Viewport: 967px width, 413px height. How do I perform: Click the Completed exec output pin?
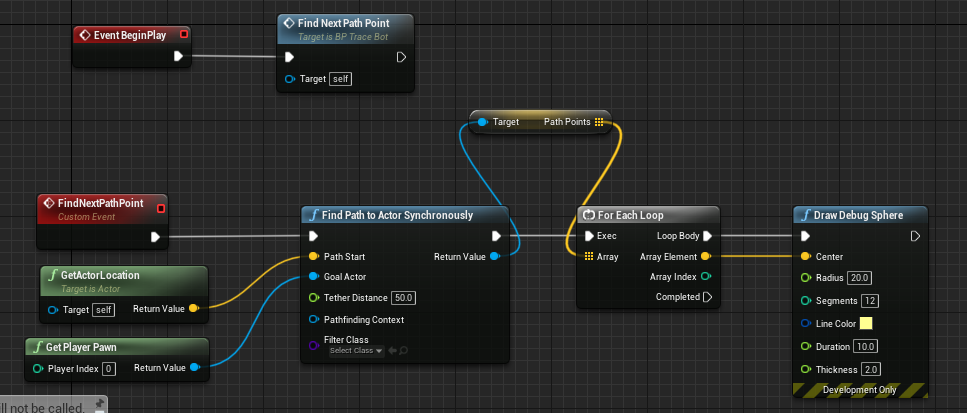pos(707,297)
